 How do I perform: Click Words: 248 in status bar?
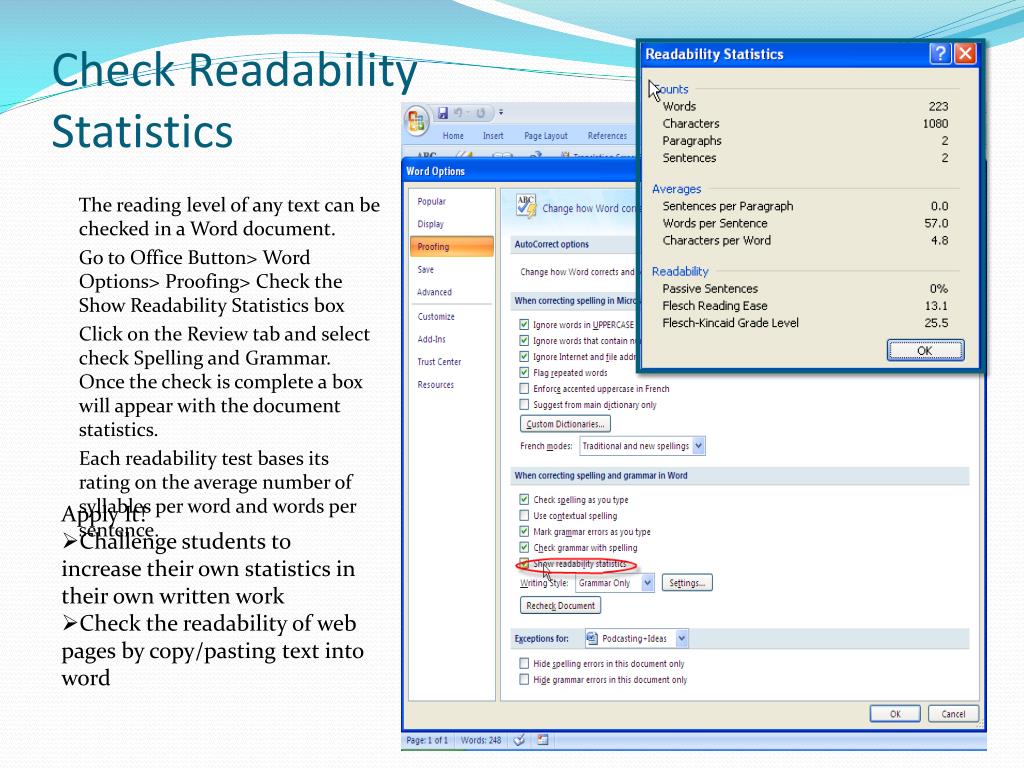coord(481,740)
